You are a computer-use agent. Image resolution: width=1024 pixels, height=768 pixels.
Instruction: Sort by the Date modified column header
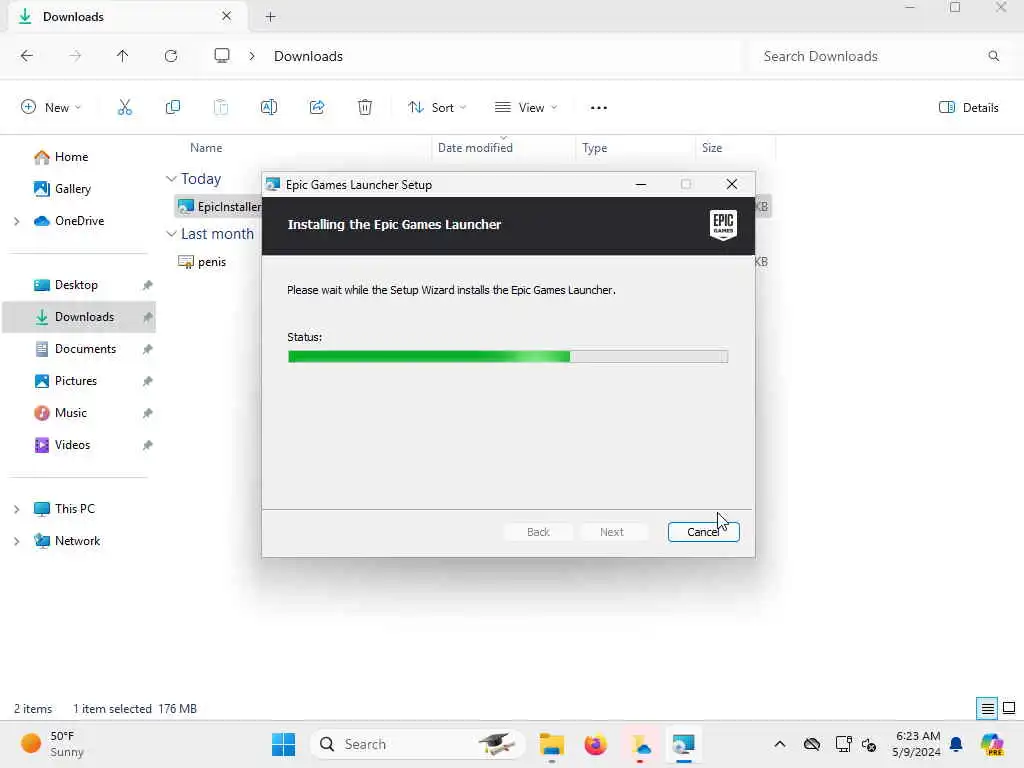tap(475, 148)
